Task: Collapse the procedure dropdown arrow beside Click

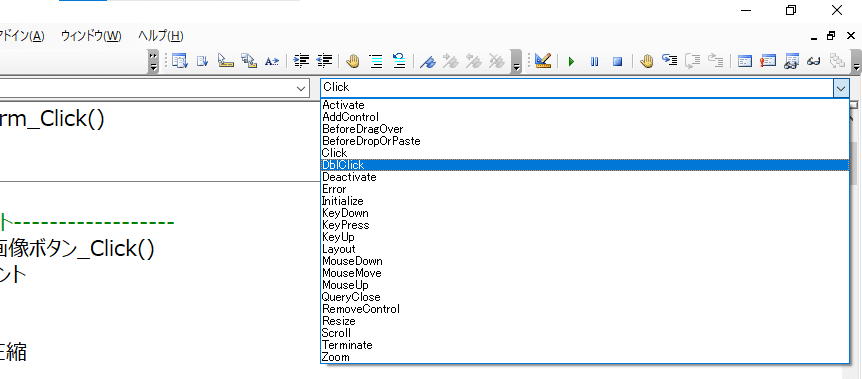Action: 841,88
